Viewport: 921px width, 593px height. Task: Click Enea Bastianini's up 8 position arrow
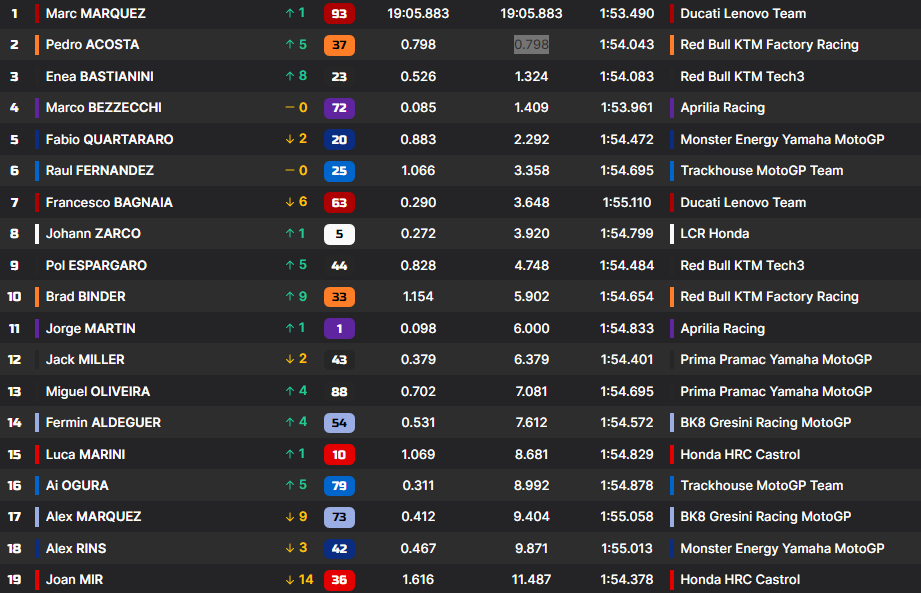pyautogui.click(x=296, y=77)
